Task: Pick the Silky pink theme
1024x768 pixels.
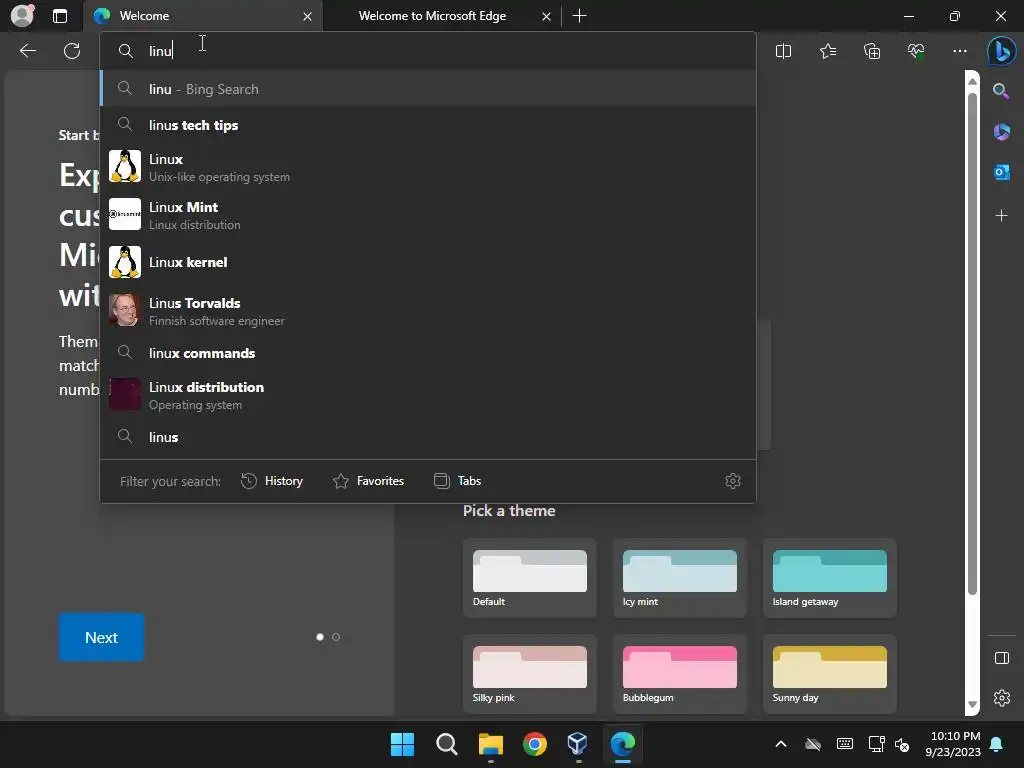Action: [x=530, y=674]
